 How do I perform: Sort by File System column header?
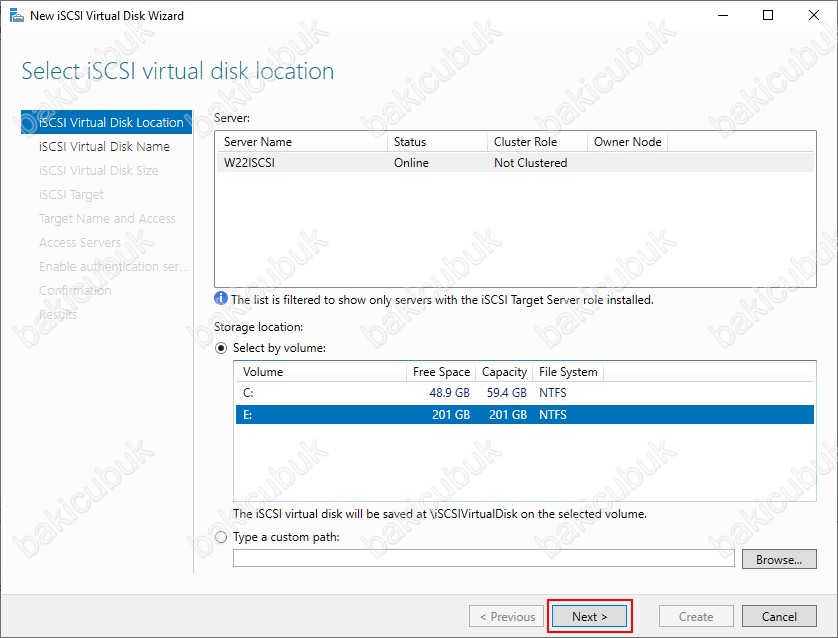click(x=568, y=372)
